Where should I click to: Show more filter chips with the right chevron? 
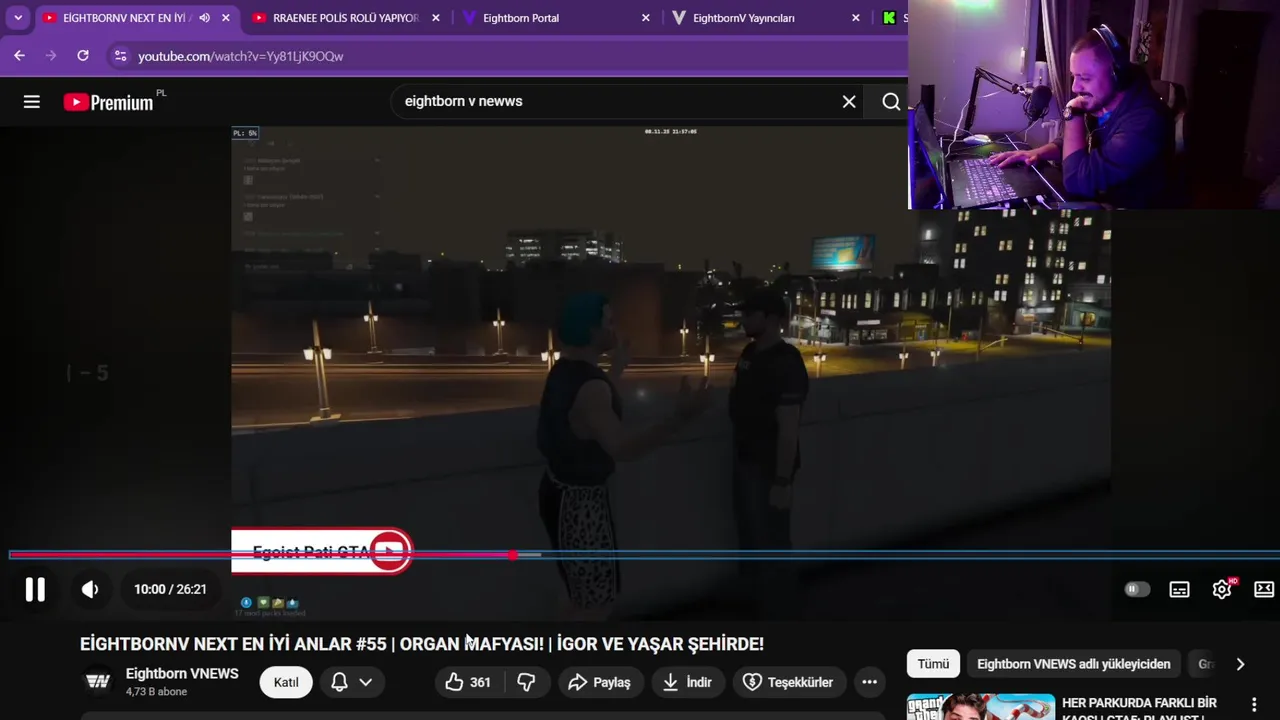[1240, 664]
